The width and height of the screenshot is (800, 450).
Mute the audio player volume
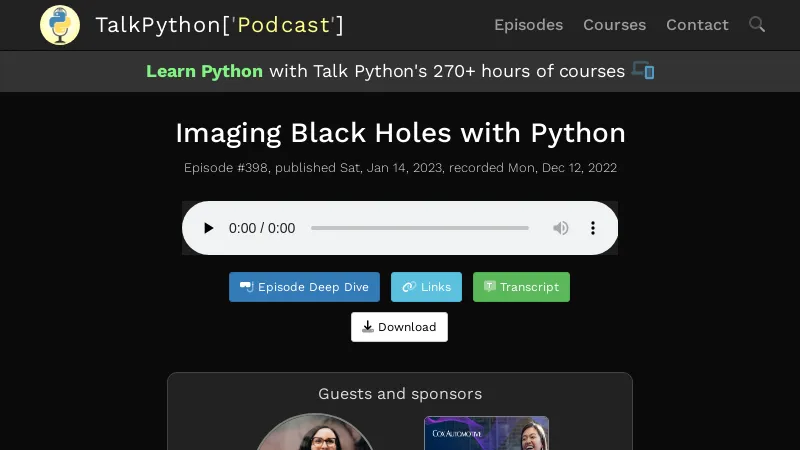(x=561, y=228)
